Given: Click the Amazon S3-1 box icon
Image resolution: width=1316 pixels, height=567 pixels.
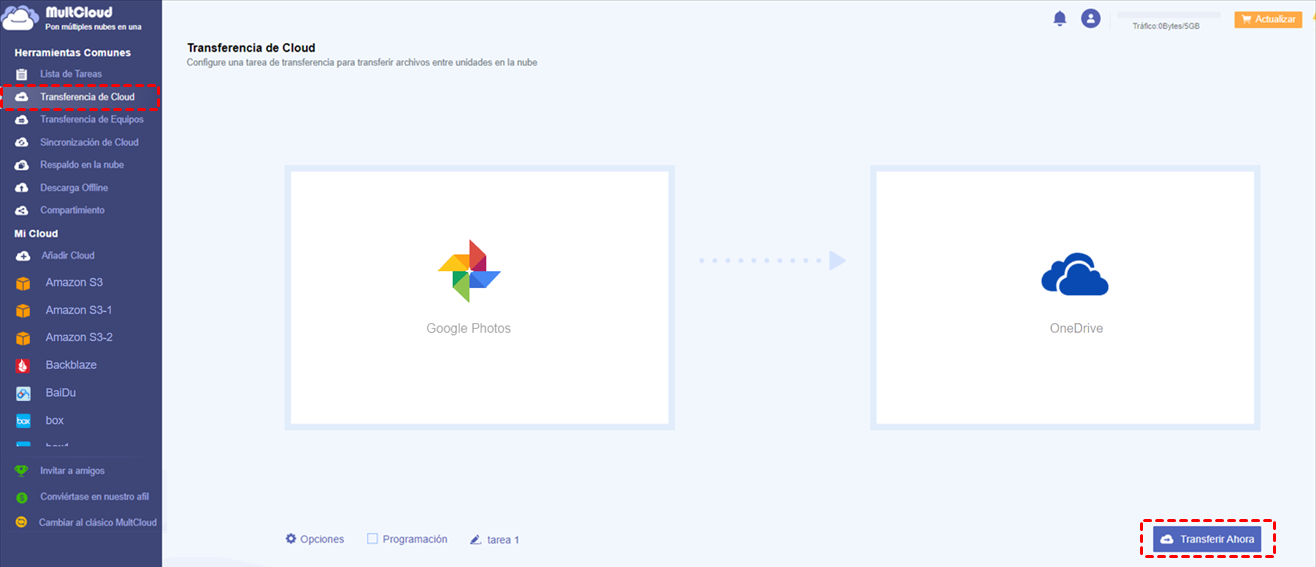Looking at the screenshot, I should [23, 311].
